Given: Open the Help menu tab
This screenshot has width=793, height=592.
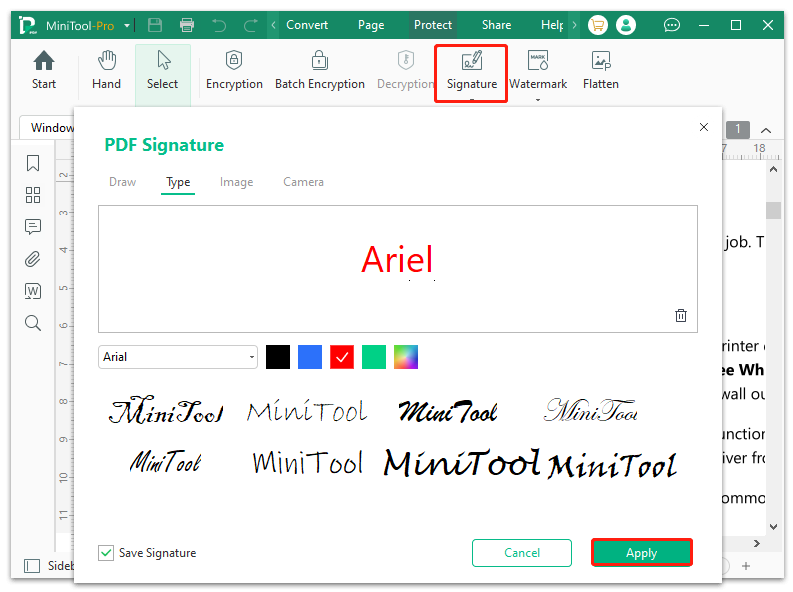Looking at the screenshot, I should [x=552, y=25].
